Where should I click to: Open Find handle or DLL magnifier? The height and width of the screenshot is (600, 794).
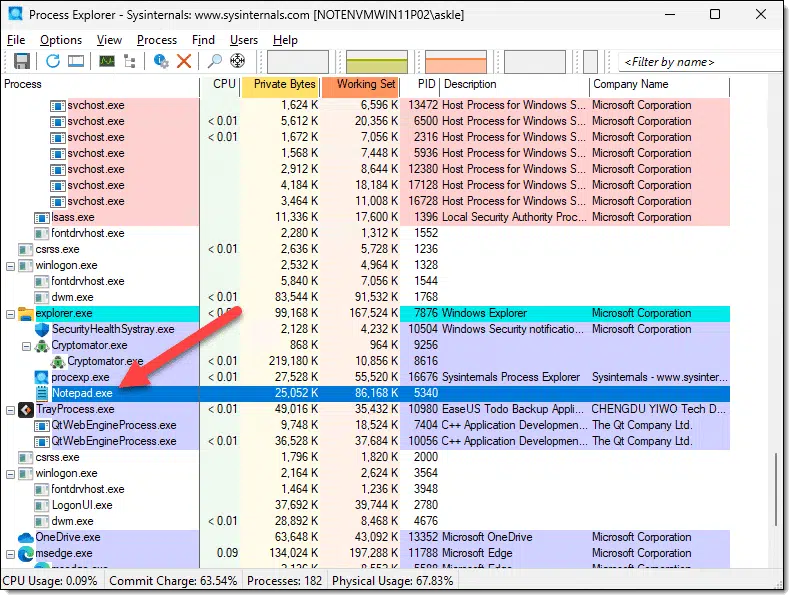point(215,61)
